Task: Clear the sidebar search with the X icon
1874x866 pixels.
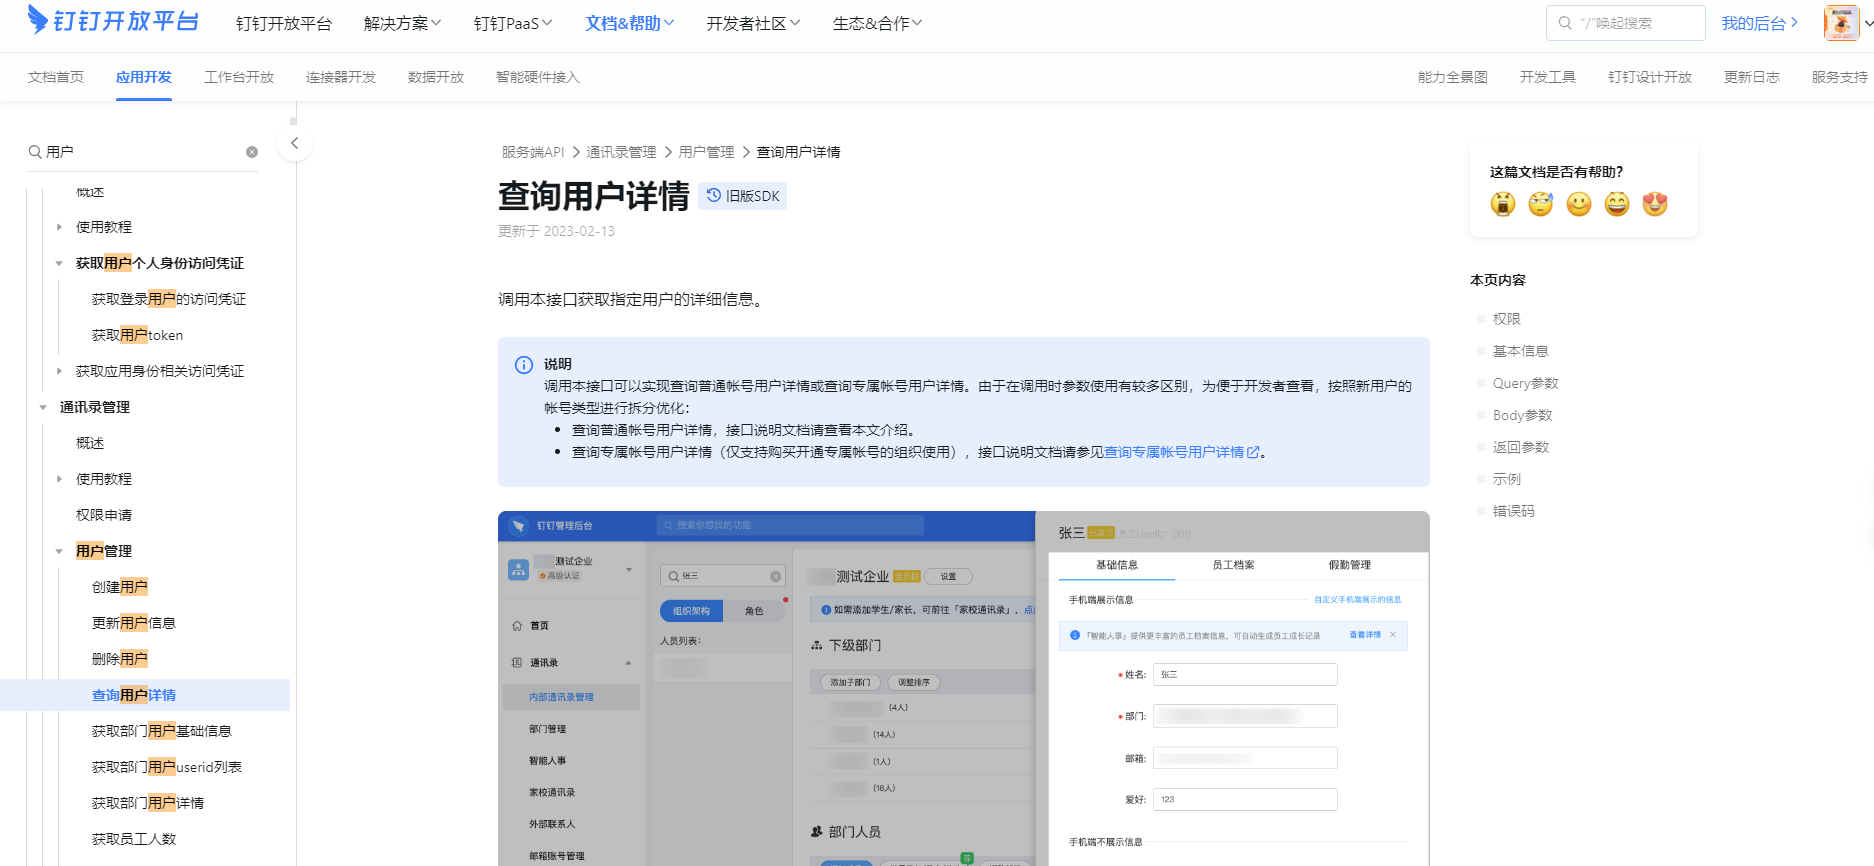Action: pyautogui.click(x=252, y=152)
